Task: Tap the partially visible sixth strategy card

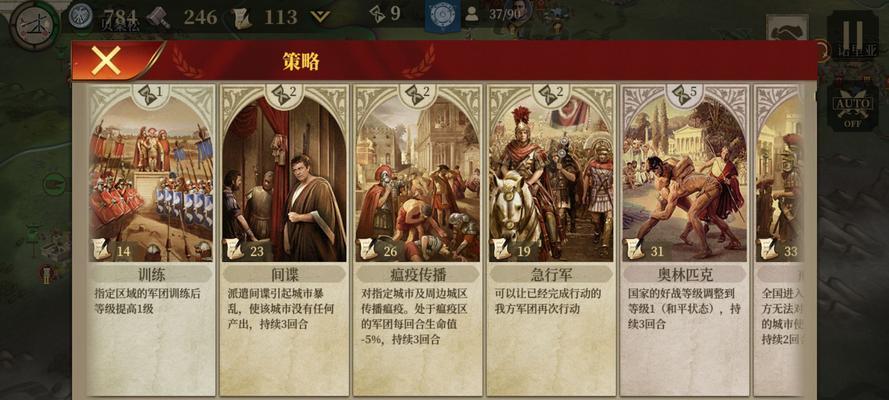Action: click(778, 240)
